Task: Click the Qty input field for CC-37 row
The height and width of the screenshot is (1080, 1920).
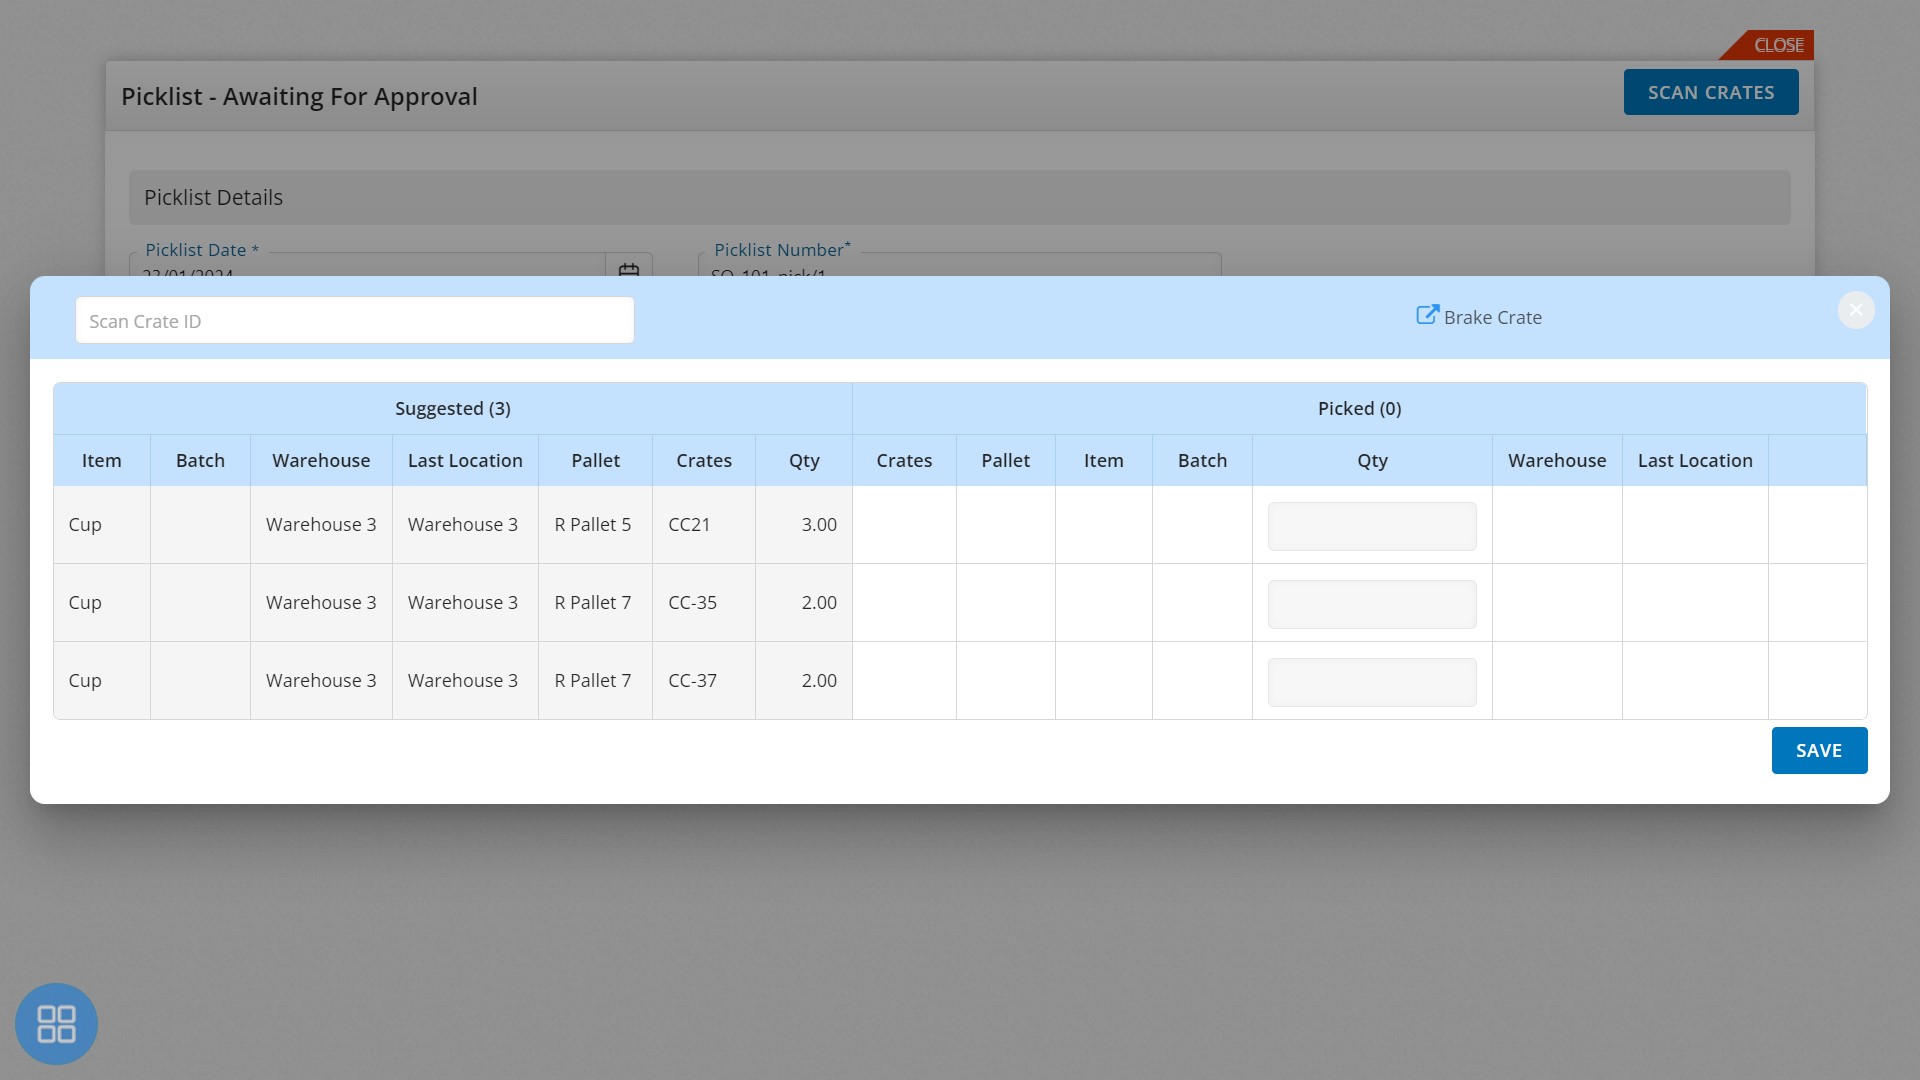Action: click(x=1371, y=682)
